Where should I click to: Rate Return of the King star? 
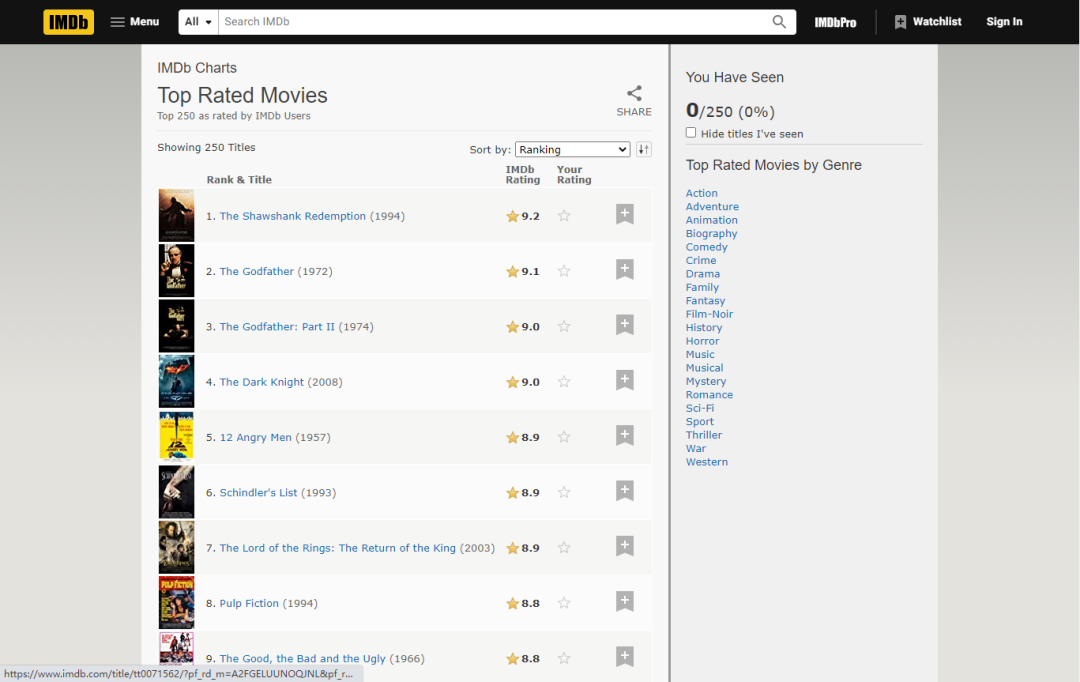coord(564,548)
